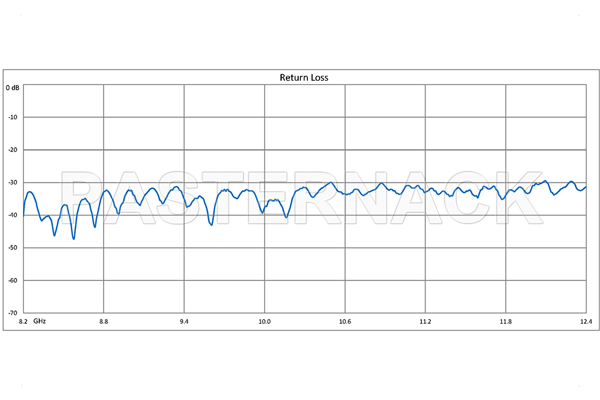Click the -70 y-axis label
This screenshot has width=600, height=400.
click(x=14, y=313)
